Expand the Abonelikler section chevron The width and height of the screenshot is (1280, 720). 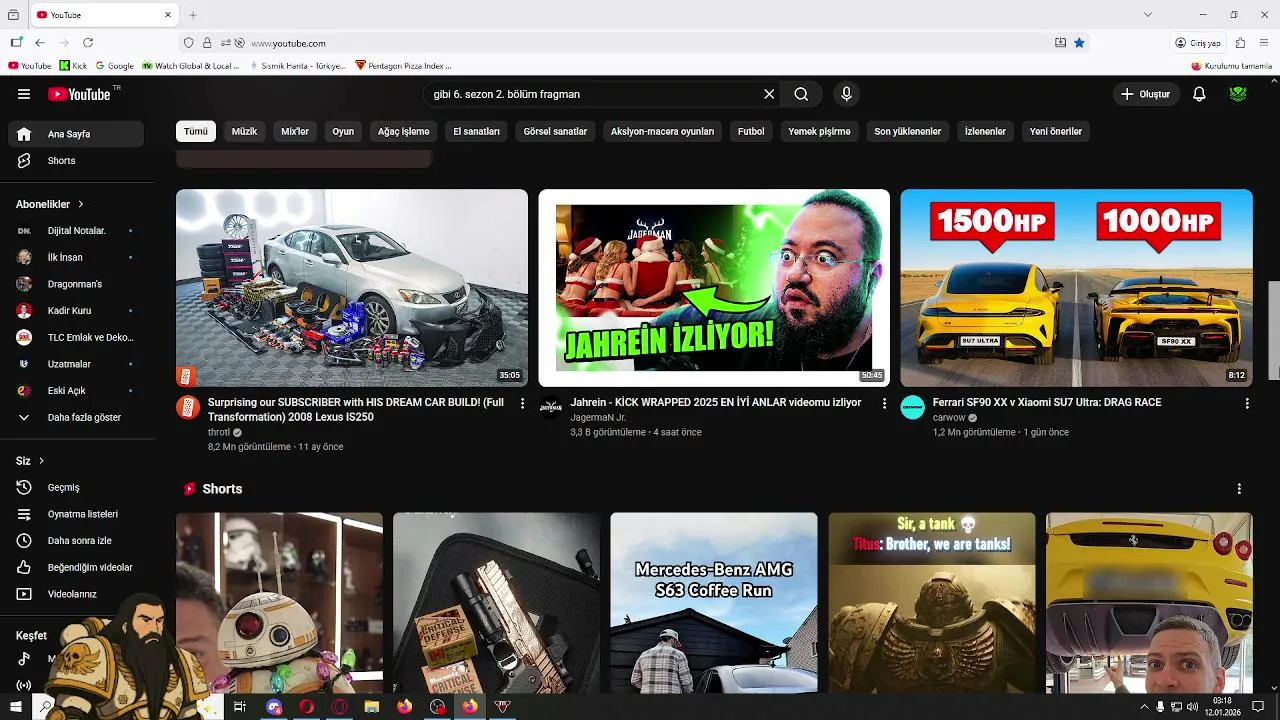coord(81,204)
